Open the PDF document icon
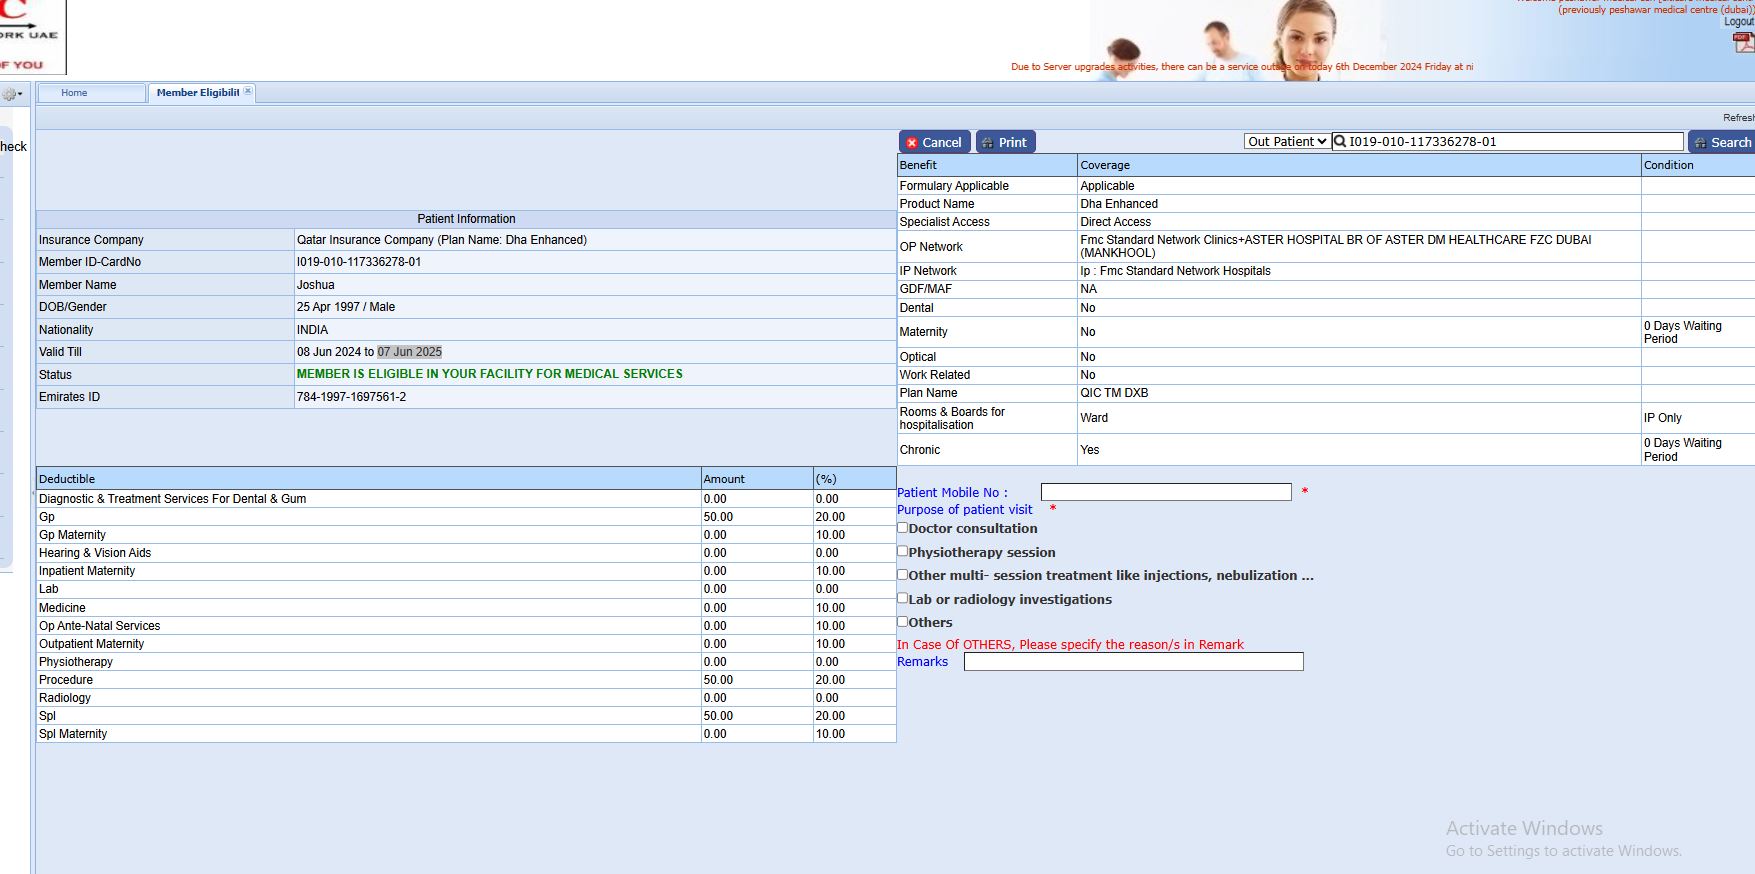 [1742, 43]
